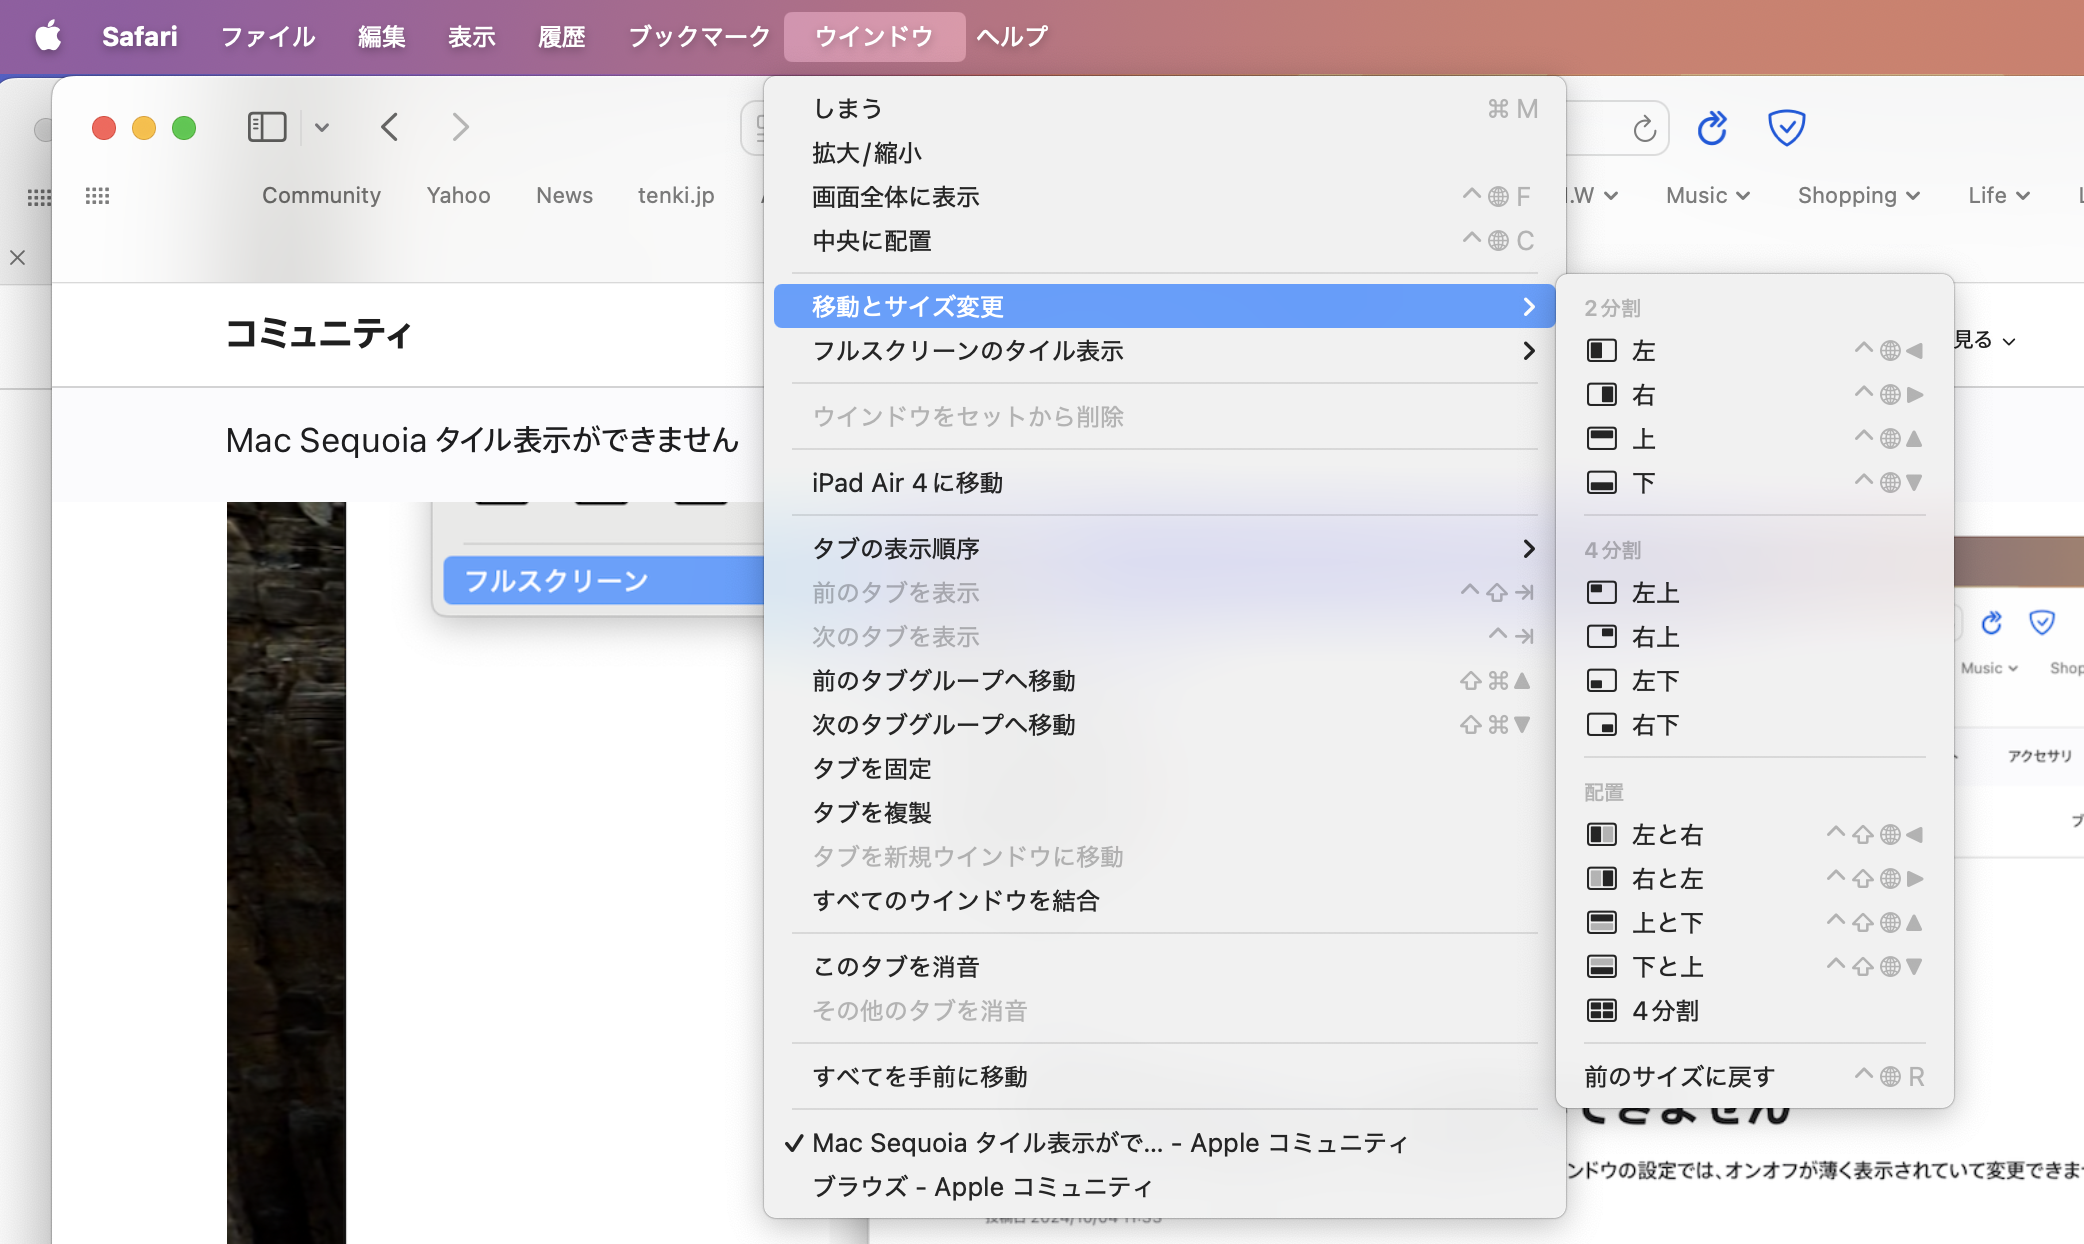
Task: Select iPad Air 4 に移動 menu item
Action: [x=907, y=483]
